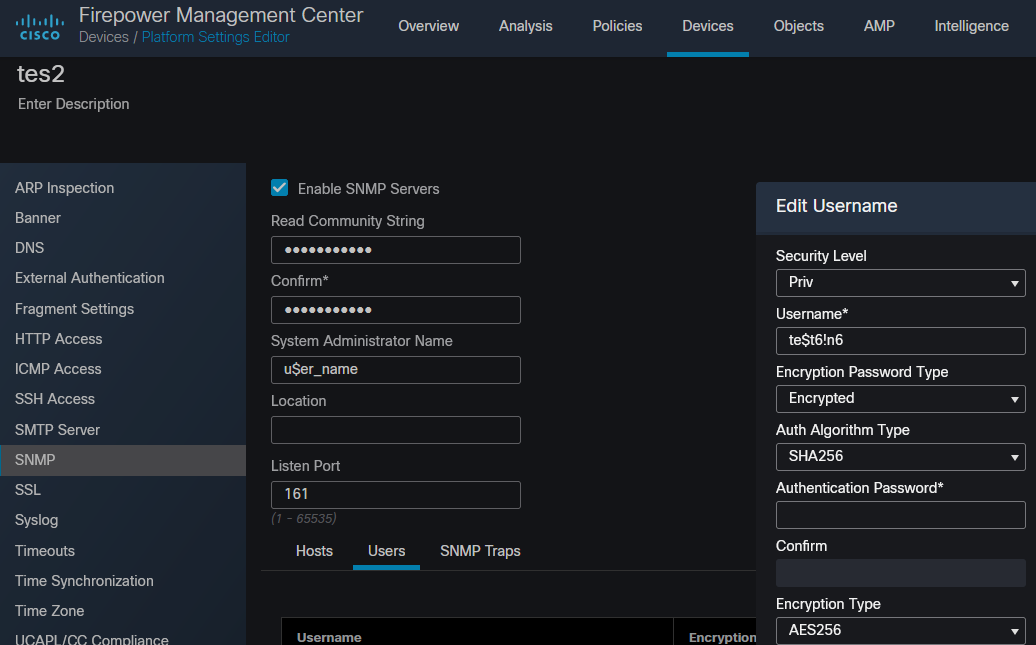The width and height of the screenshot is (1036, 645).
Task: Select SSL in sidebar
Action: pos(28,490)
